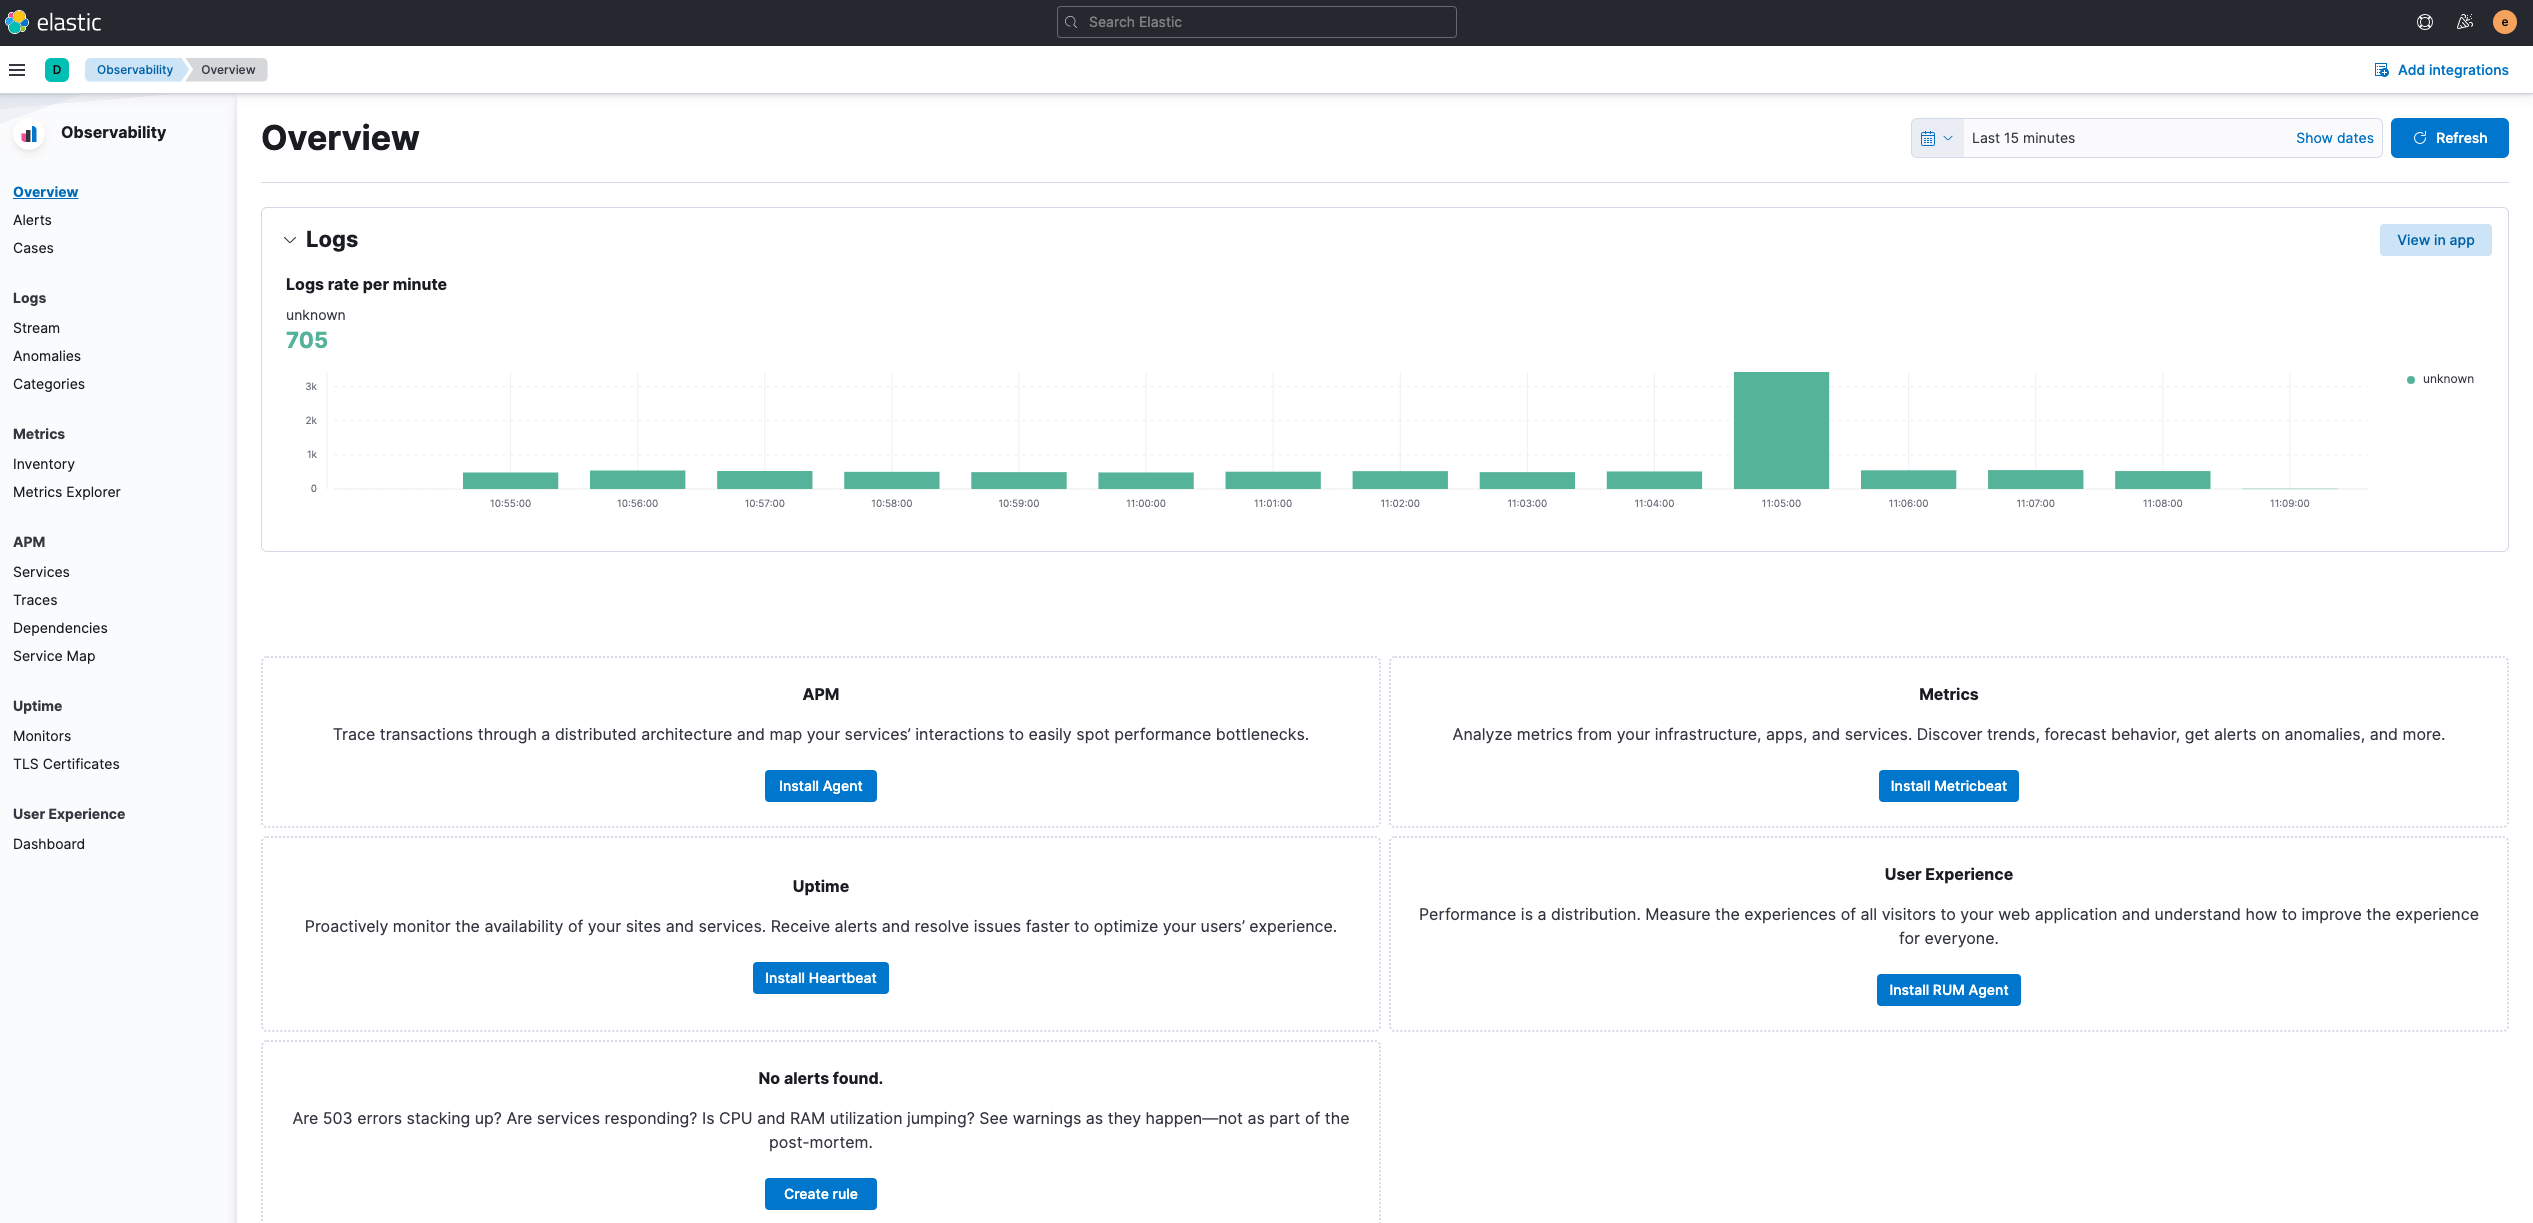Click the Refresh button

tap(2449, 138)
